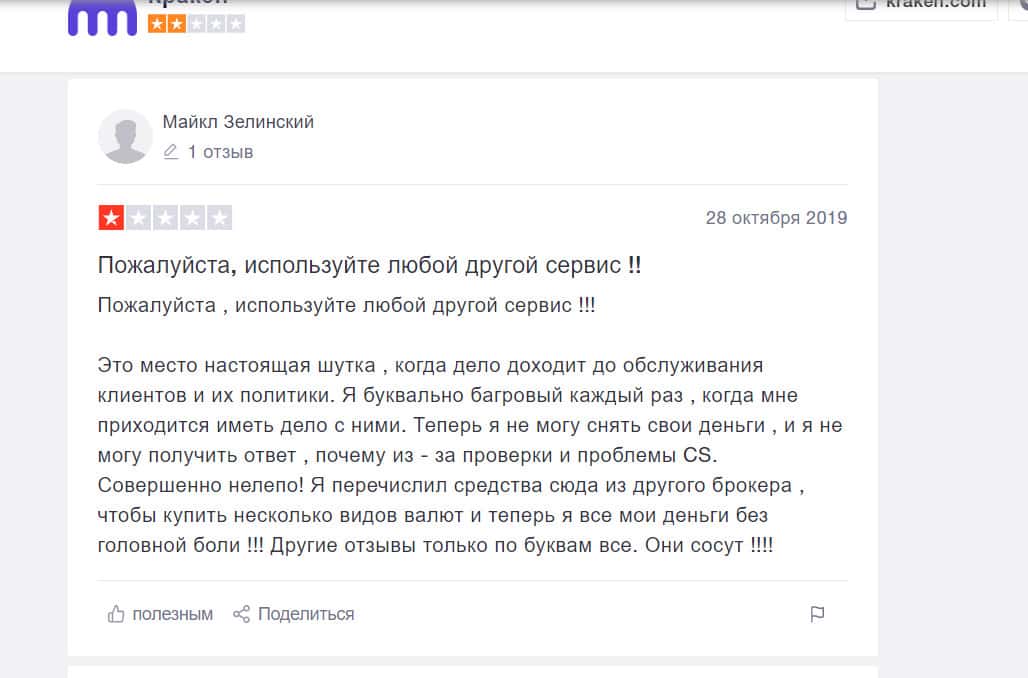Image resolution: width=1028 pixels, height=678 pixels.
Task: Click the external link icon beside kraken.com
Action: point(865,4)
